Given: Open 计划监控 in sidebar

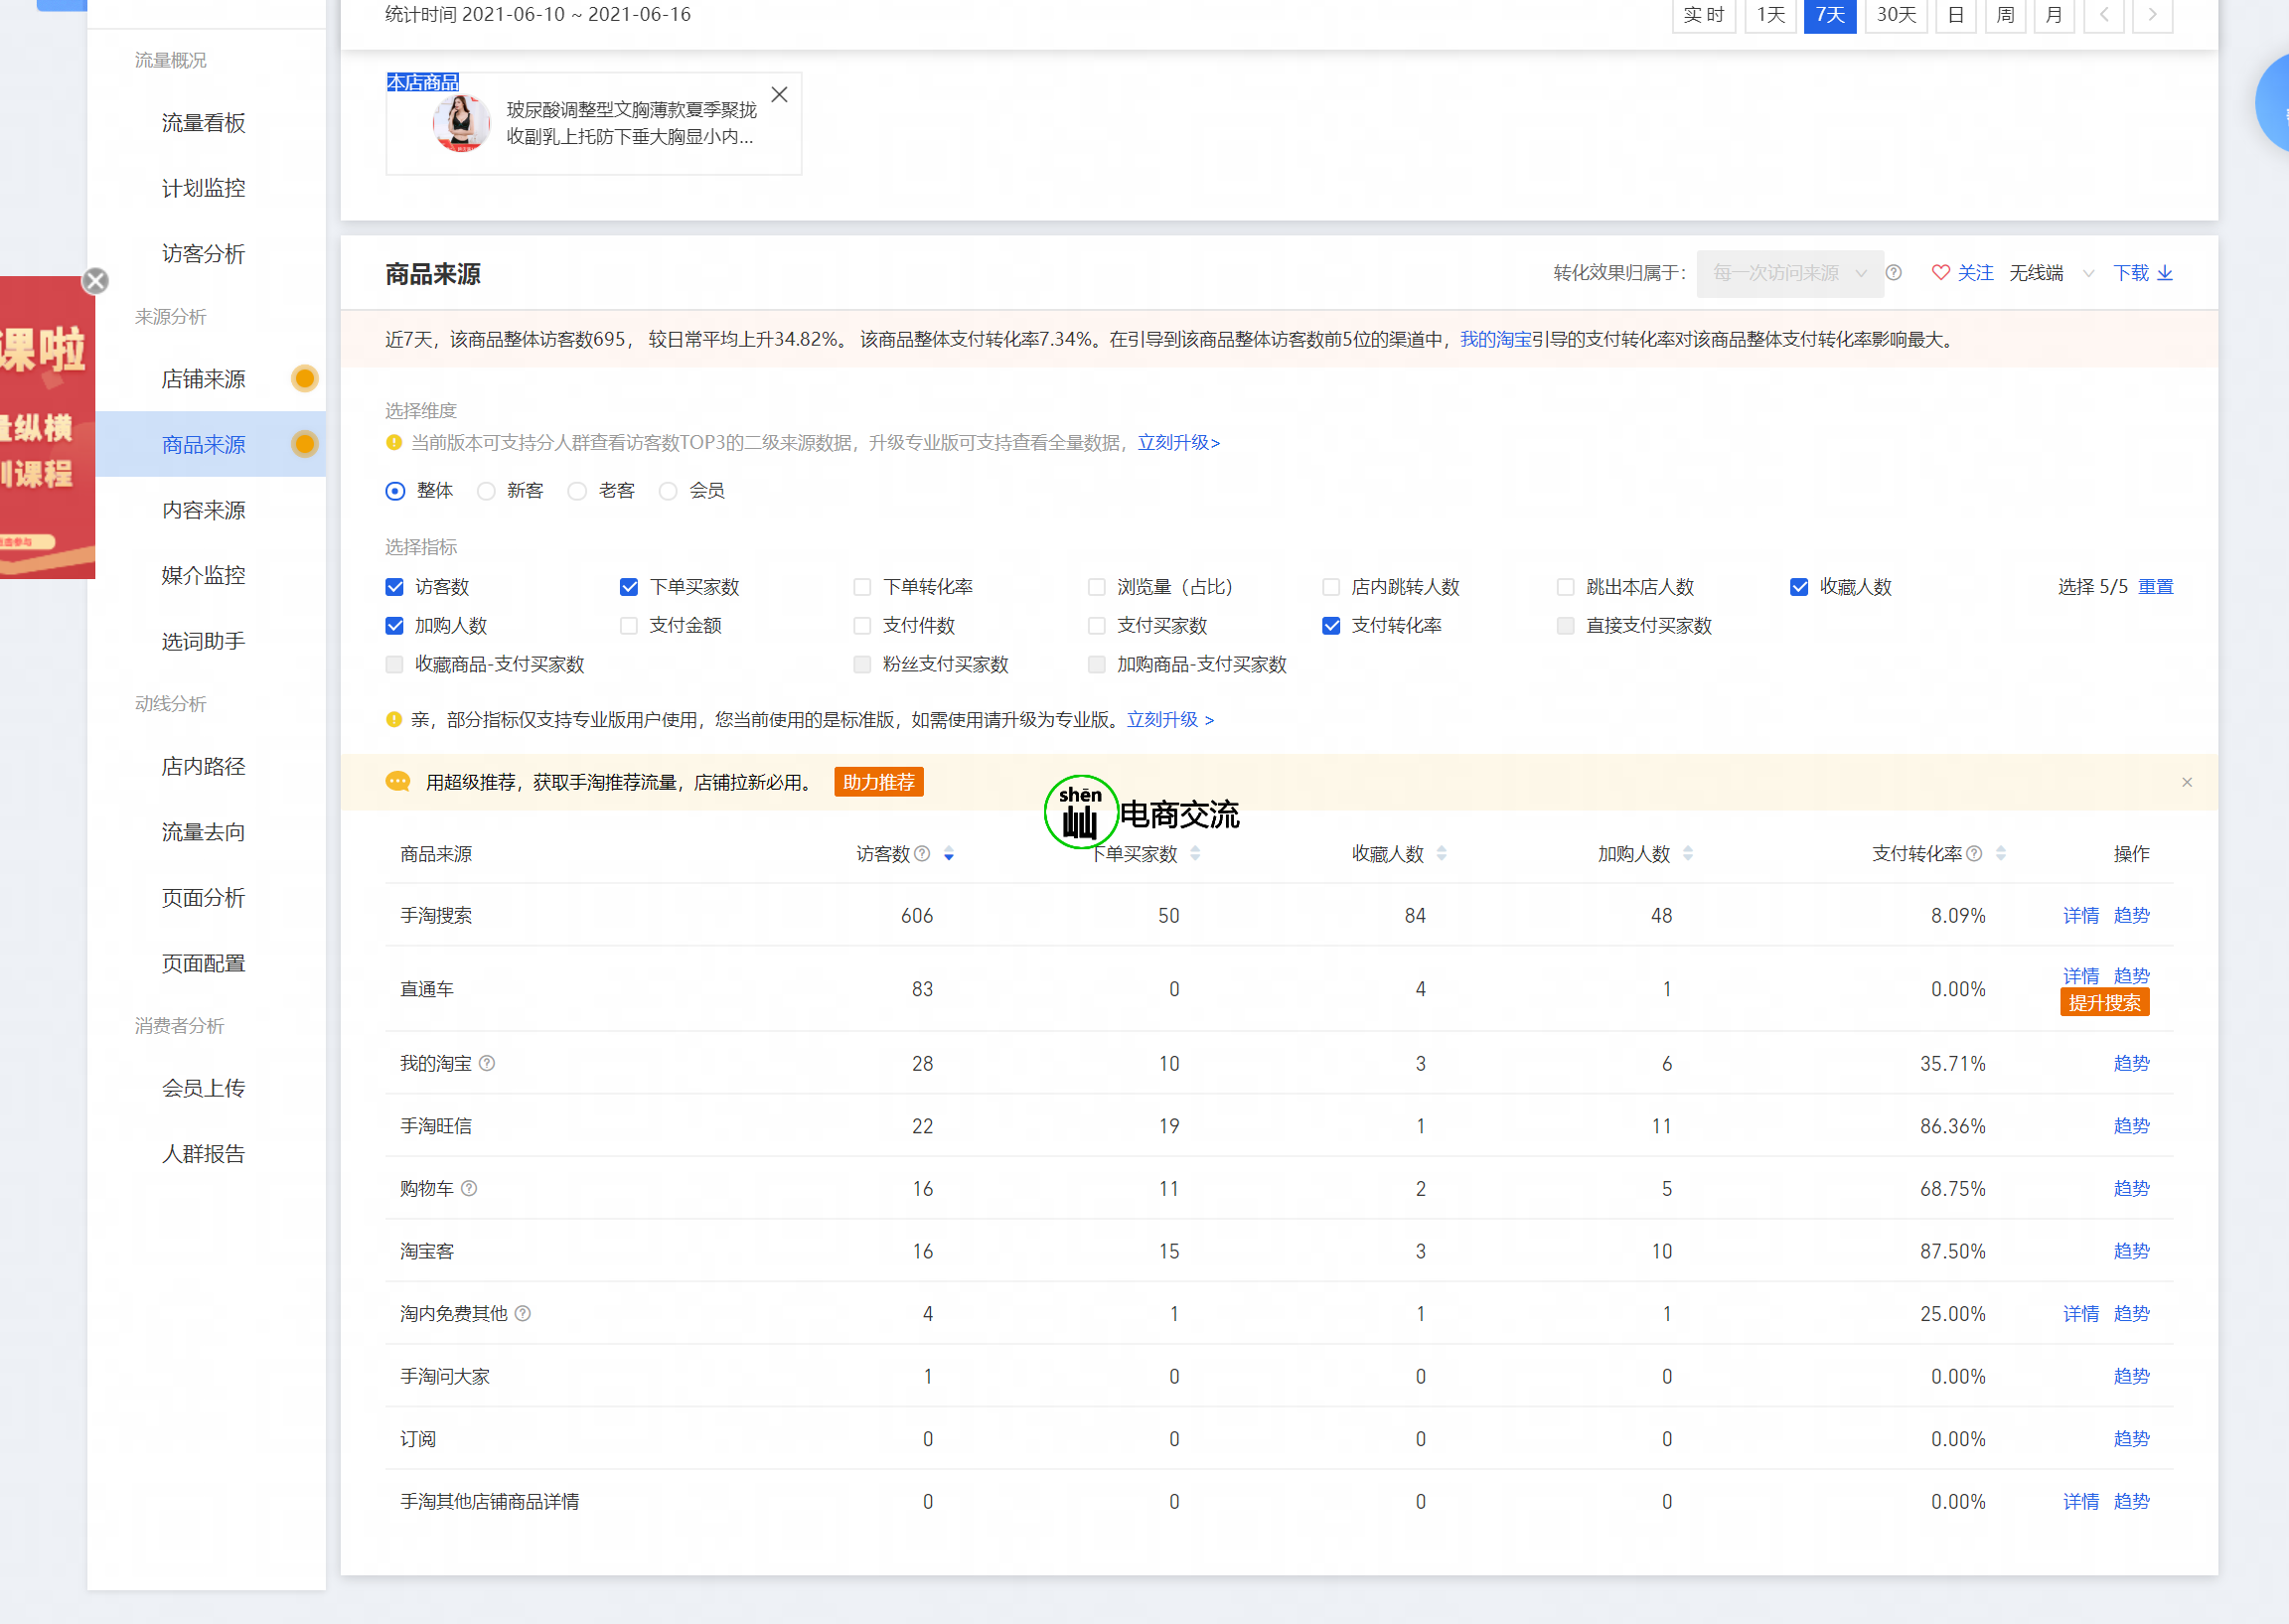Looking at the screenshot, I should coord(204,188).
